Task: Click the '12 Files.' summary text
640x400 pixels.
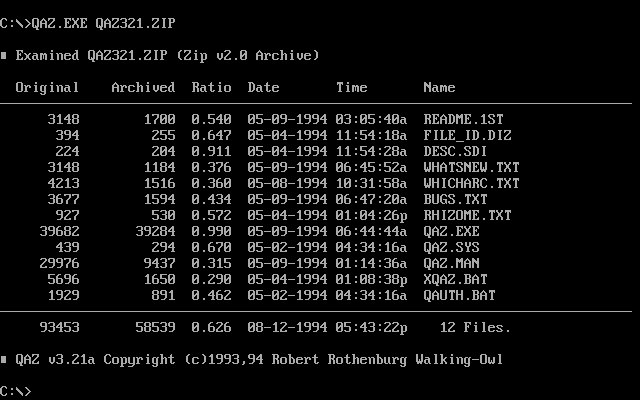Action: pos(475,327)
